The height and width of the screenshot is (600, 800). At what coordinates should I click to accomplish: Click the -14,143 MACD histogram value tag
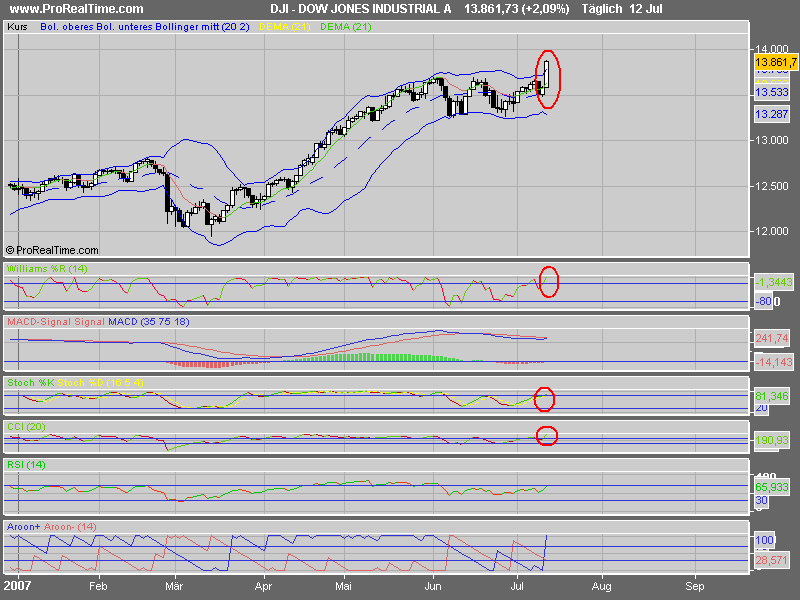(774, 362)
